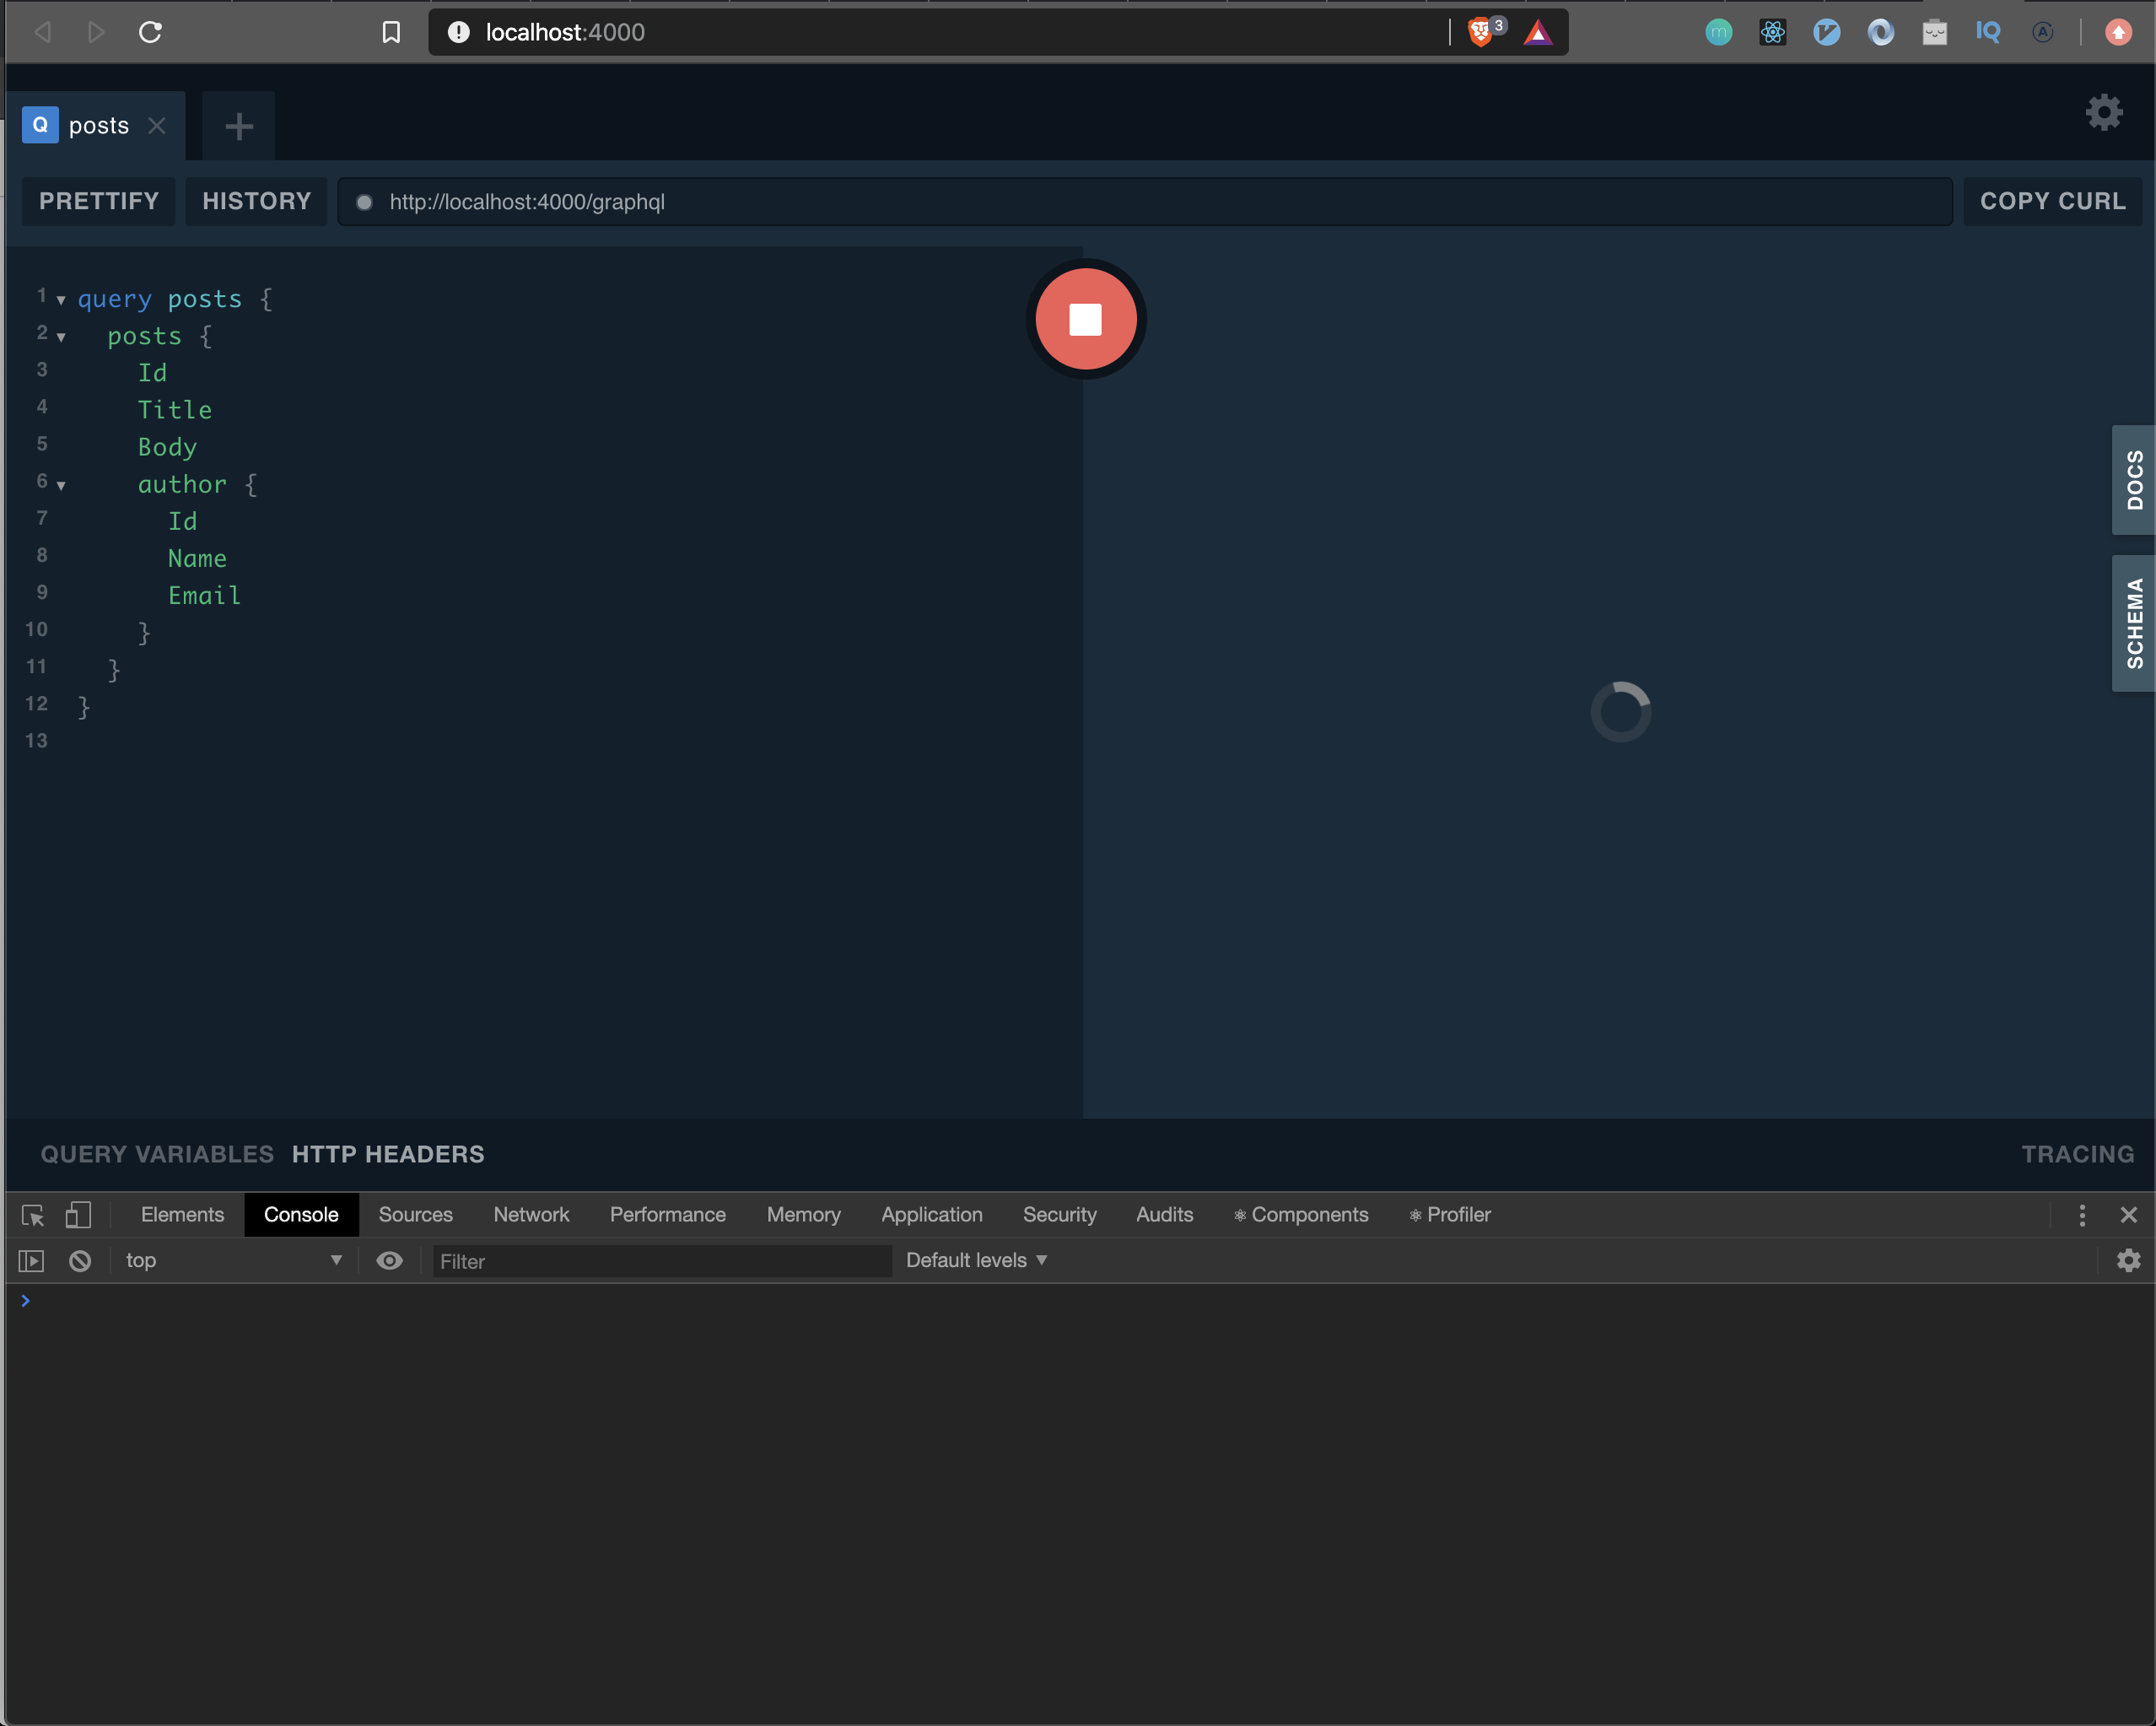Image resolution: width=2156 pixels, height=1726 pixels.
Task: Bookmark the current page
Action: (391, 31)
